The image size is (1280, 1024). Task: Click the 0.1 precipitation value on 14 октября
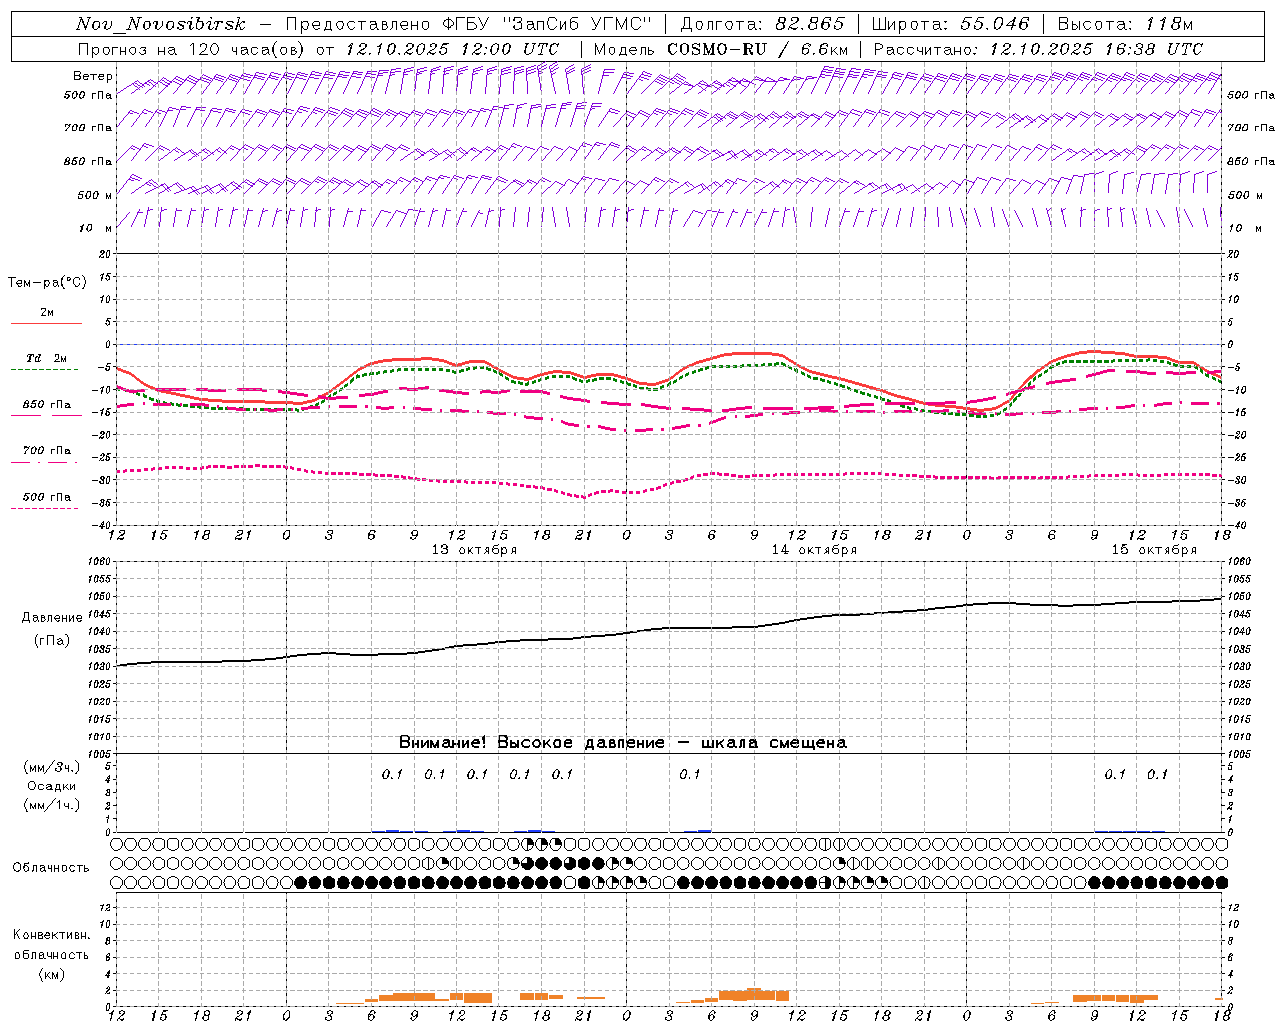[690, 774]
